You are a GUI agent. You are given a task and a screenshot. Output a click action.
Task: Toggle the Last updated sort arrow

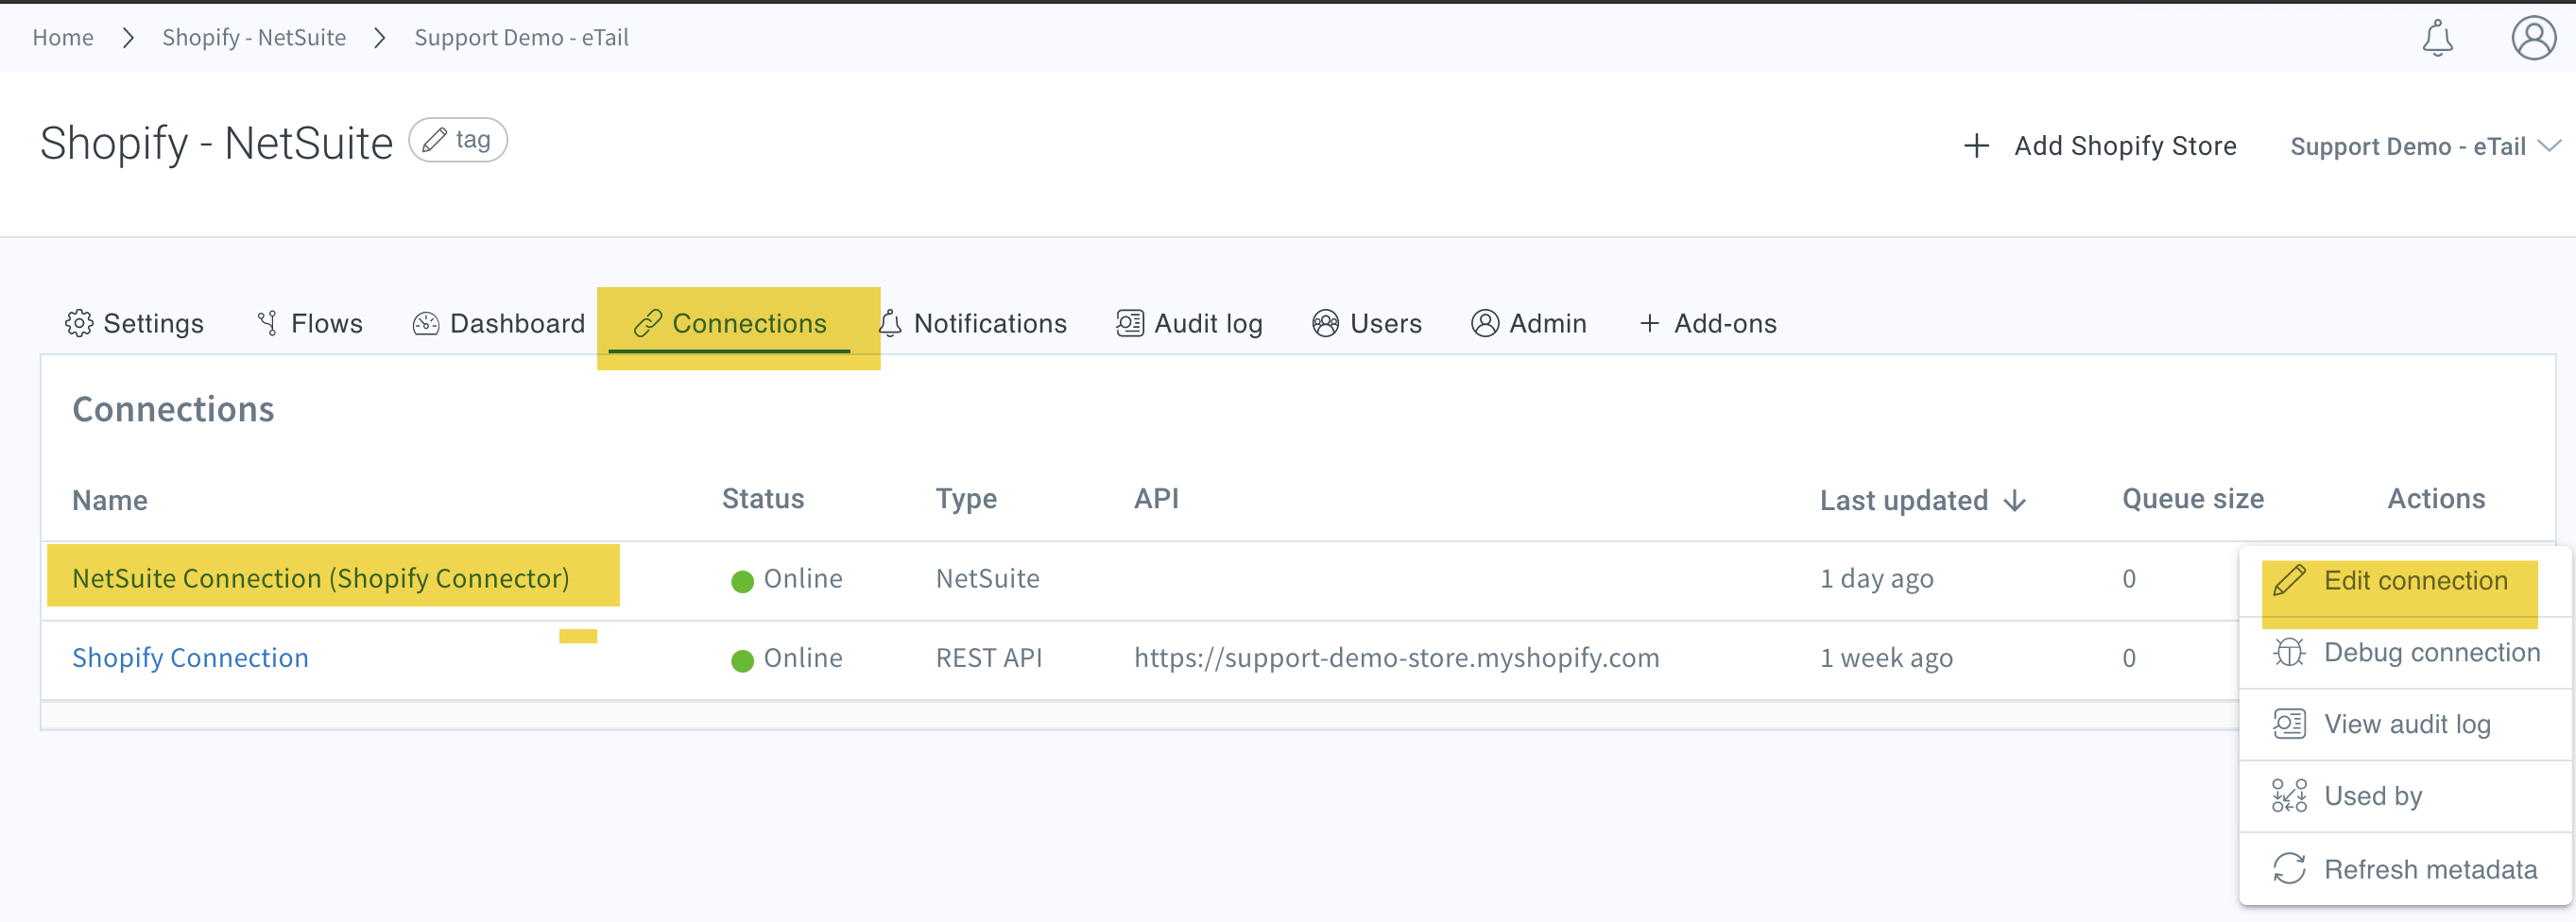[2014, 501]
